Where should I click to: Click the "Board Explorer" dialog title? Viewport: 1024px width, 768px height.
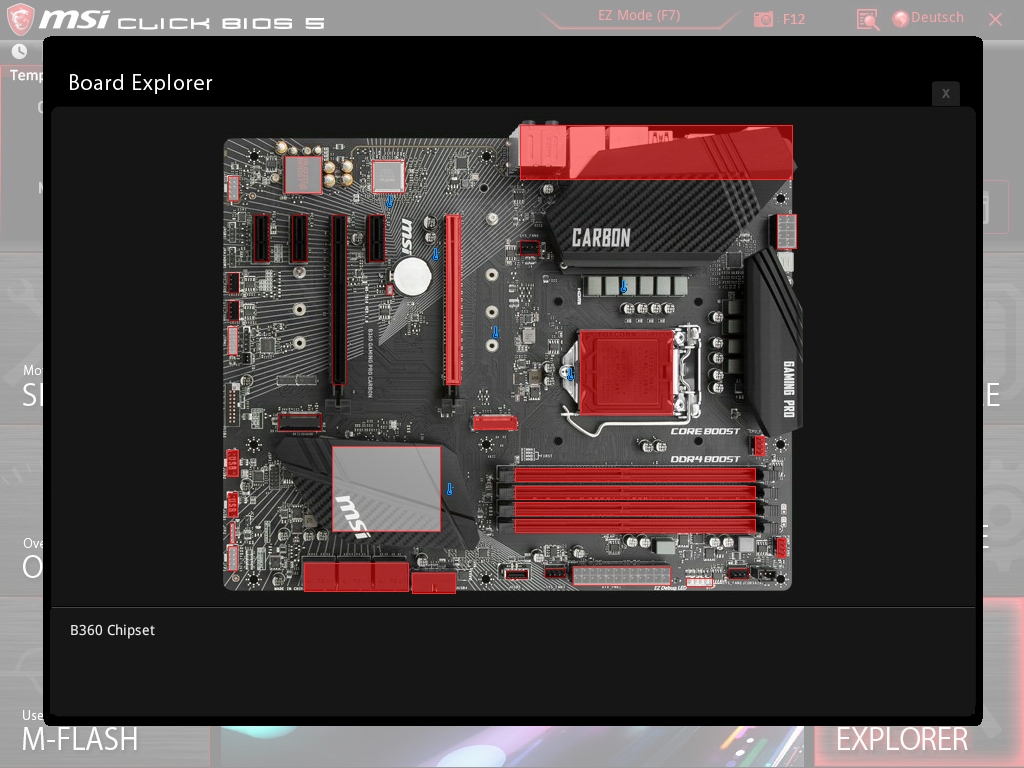point(140,83)
